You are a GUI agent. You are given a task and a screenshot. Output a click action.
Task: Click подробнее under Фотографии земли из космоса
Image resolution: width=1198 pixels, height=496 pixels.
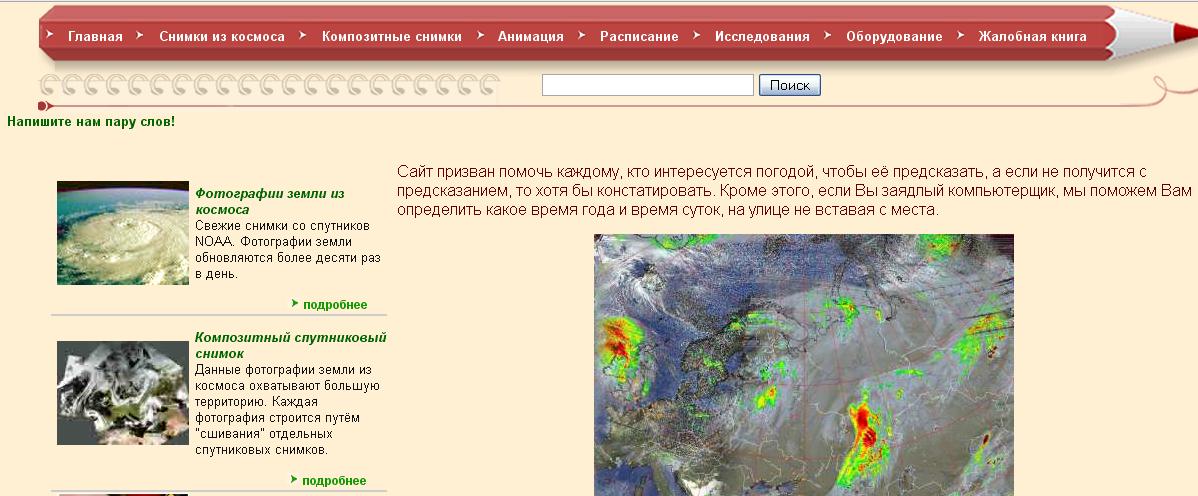pyautogui.click(x=335, y=304)
